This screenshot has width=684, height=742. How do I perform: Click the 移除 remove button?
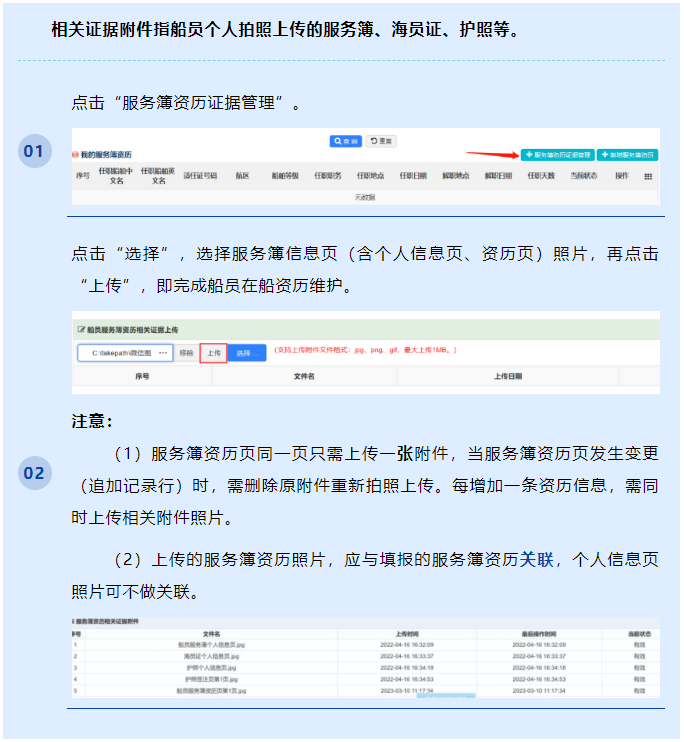(x=186, y=353)
